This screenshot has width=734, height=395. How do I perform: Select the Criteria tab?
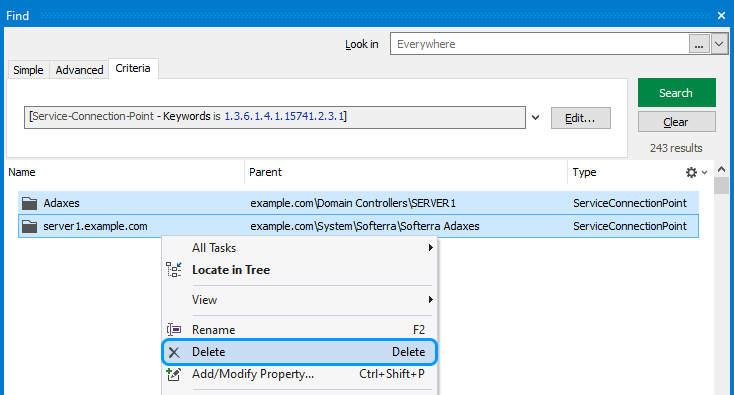coord(133,68)
